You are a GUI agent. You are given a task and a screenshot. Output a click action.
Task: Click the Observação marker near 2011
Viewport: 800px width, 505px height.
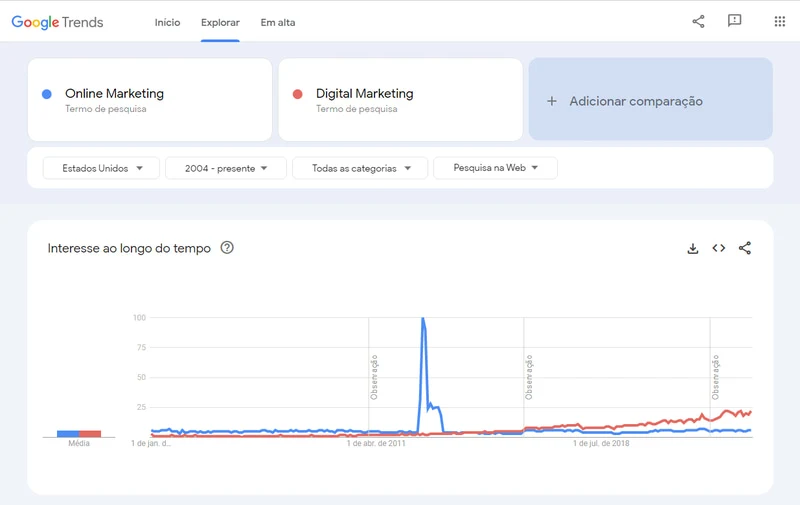coord(374,377)
